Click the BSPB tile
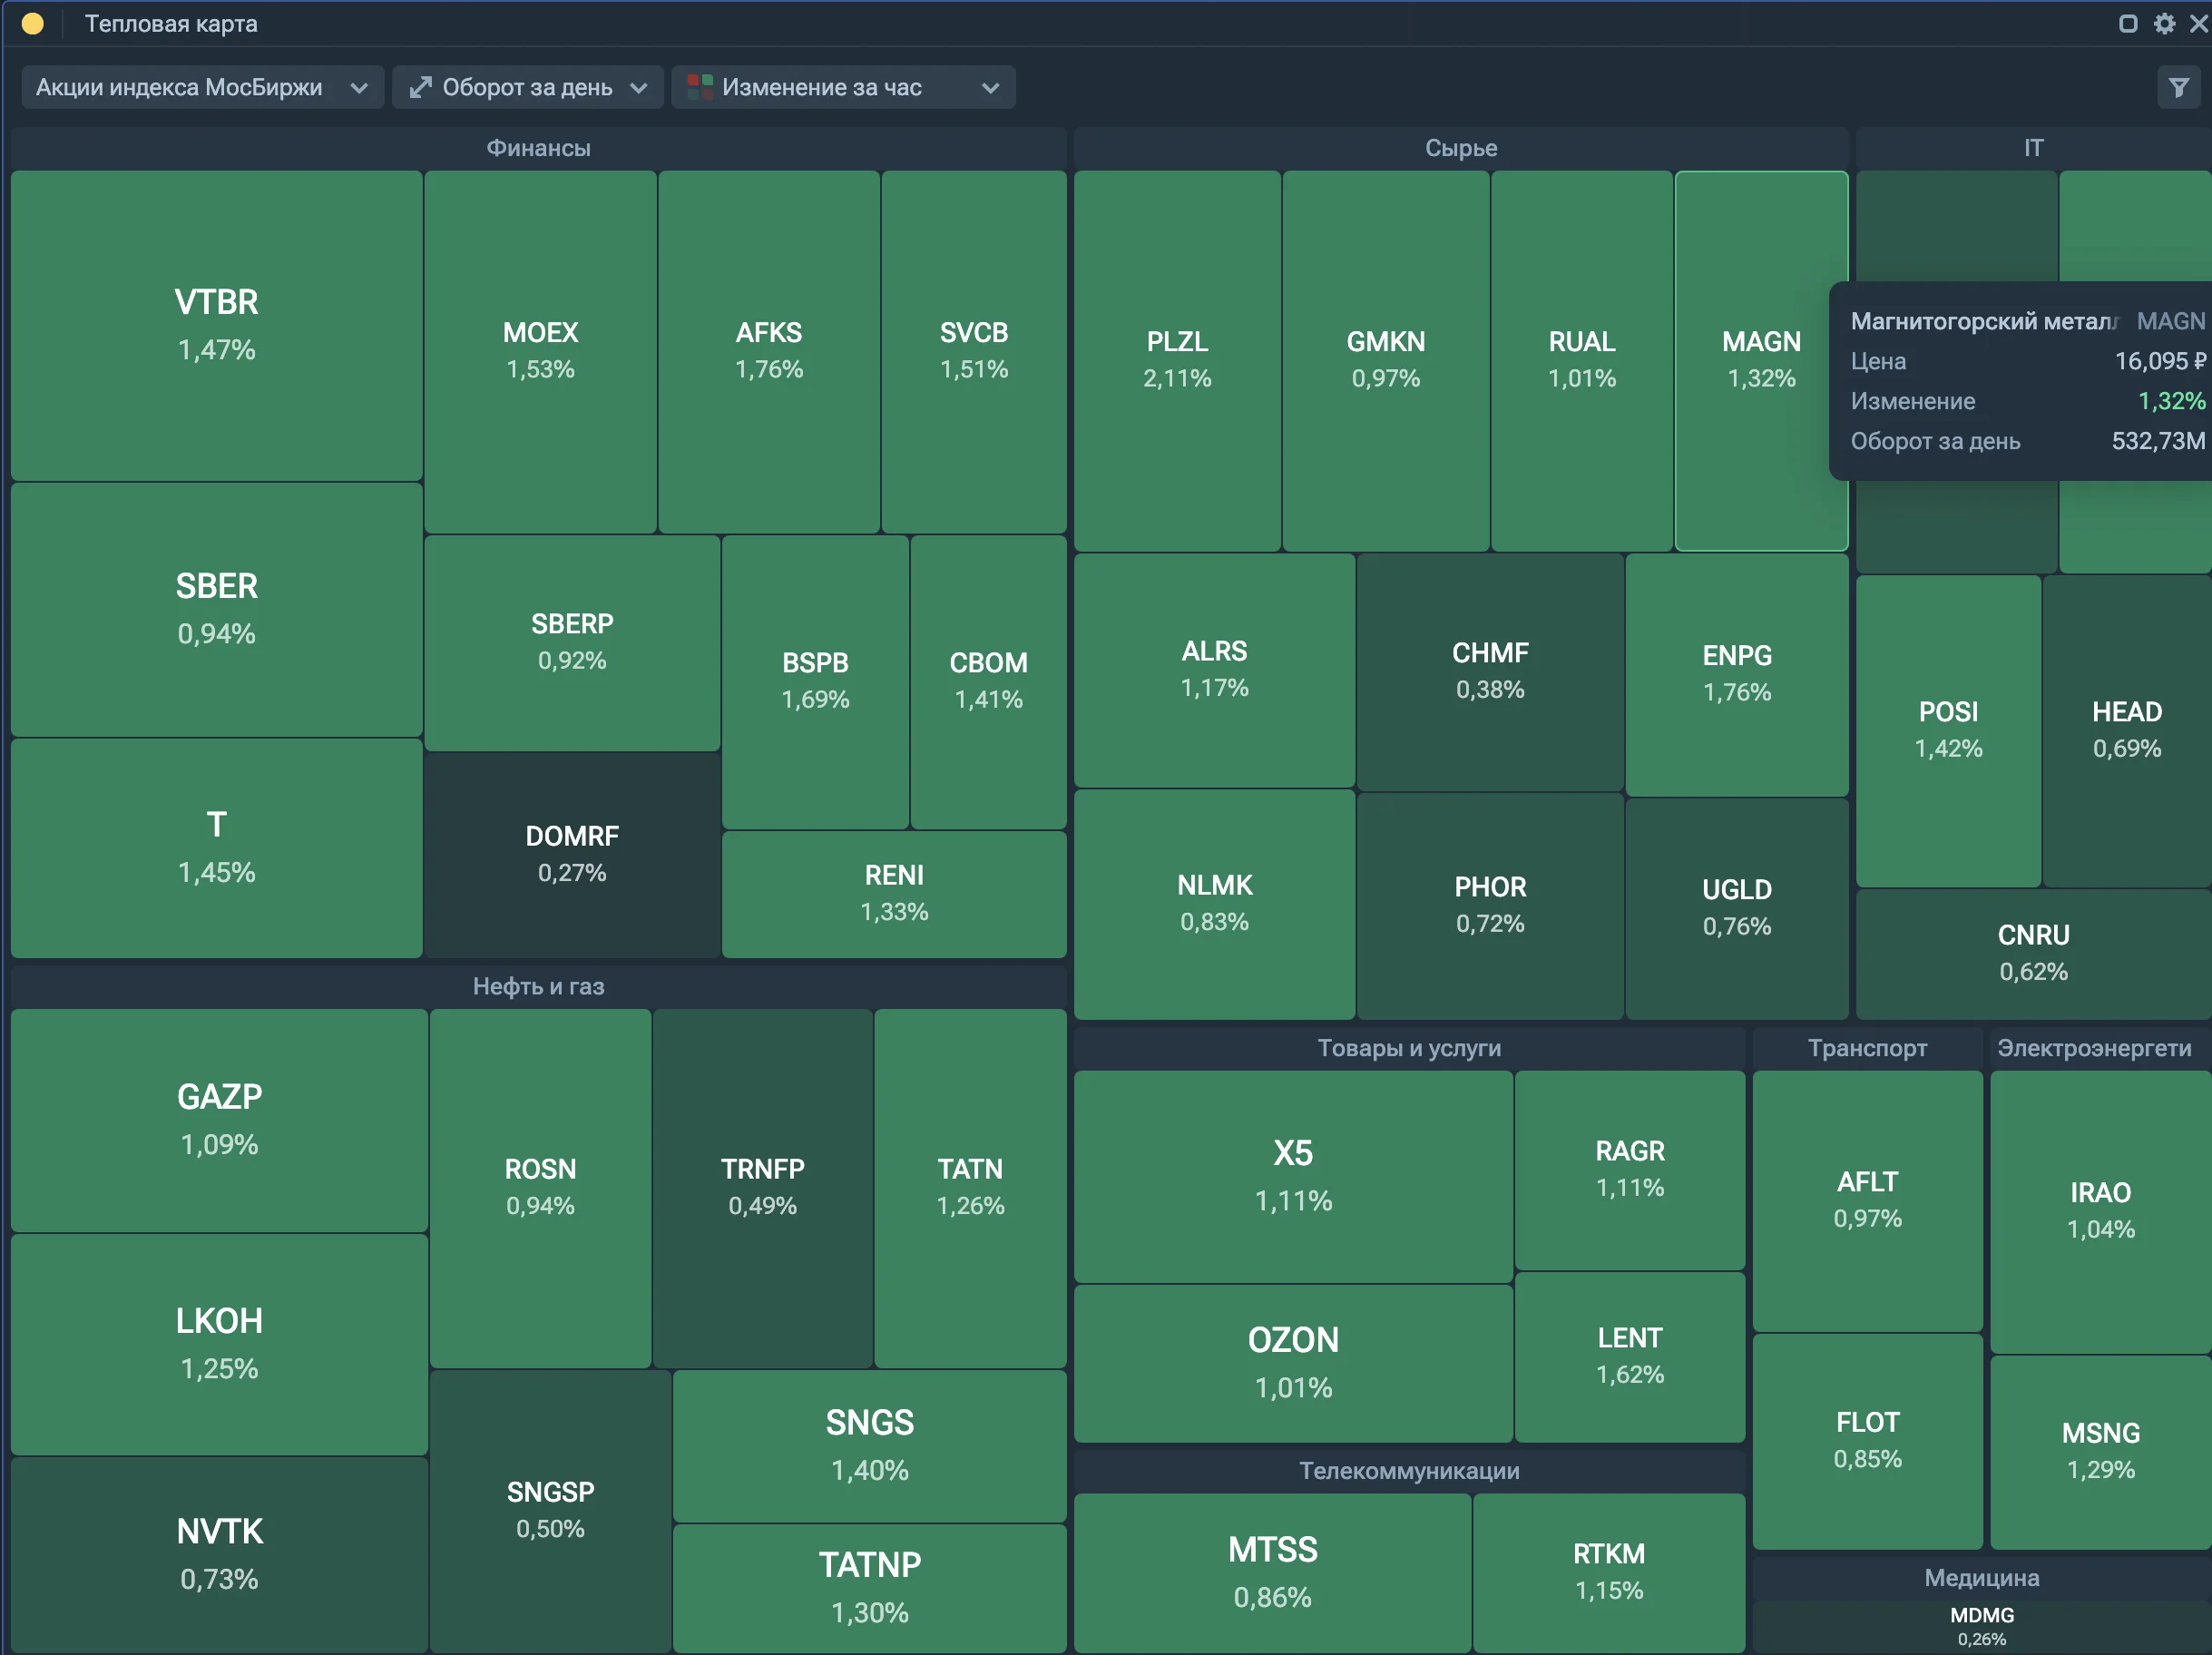 coord(815,682)
